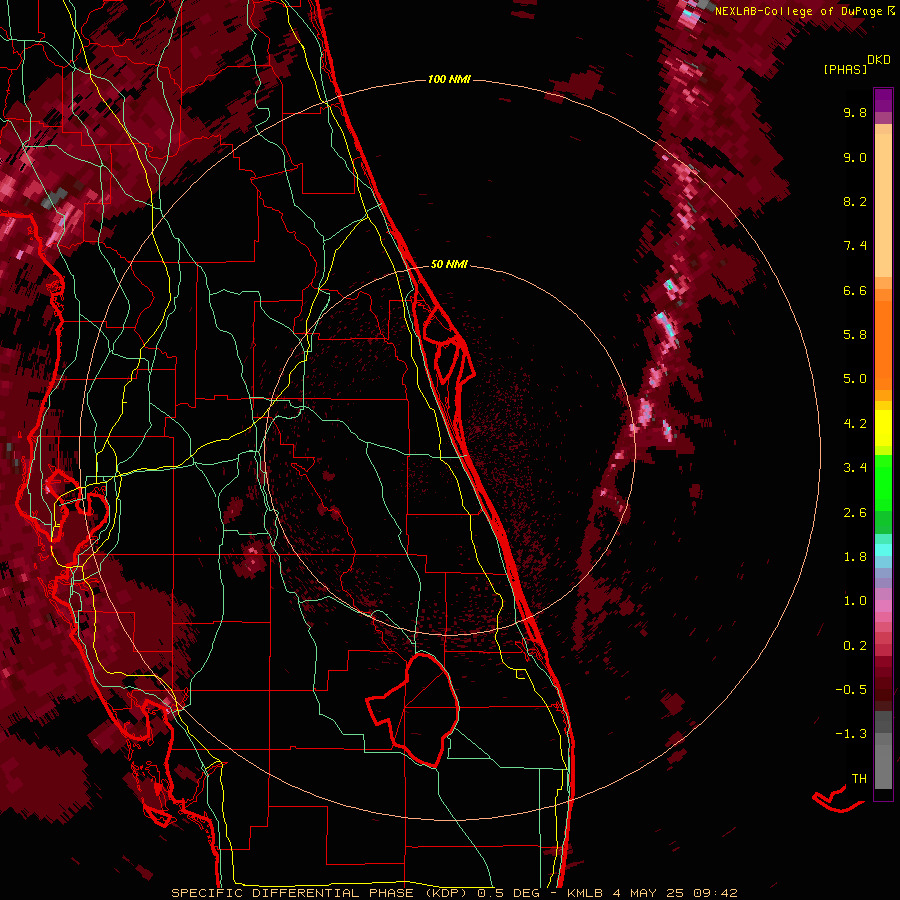The height and width of the screenshot is (900, 900).
Task: Click the TH label at the color bar bottom
Action: [859, 779]
